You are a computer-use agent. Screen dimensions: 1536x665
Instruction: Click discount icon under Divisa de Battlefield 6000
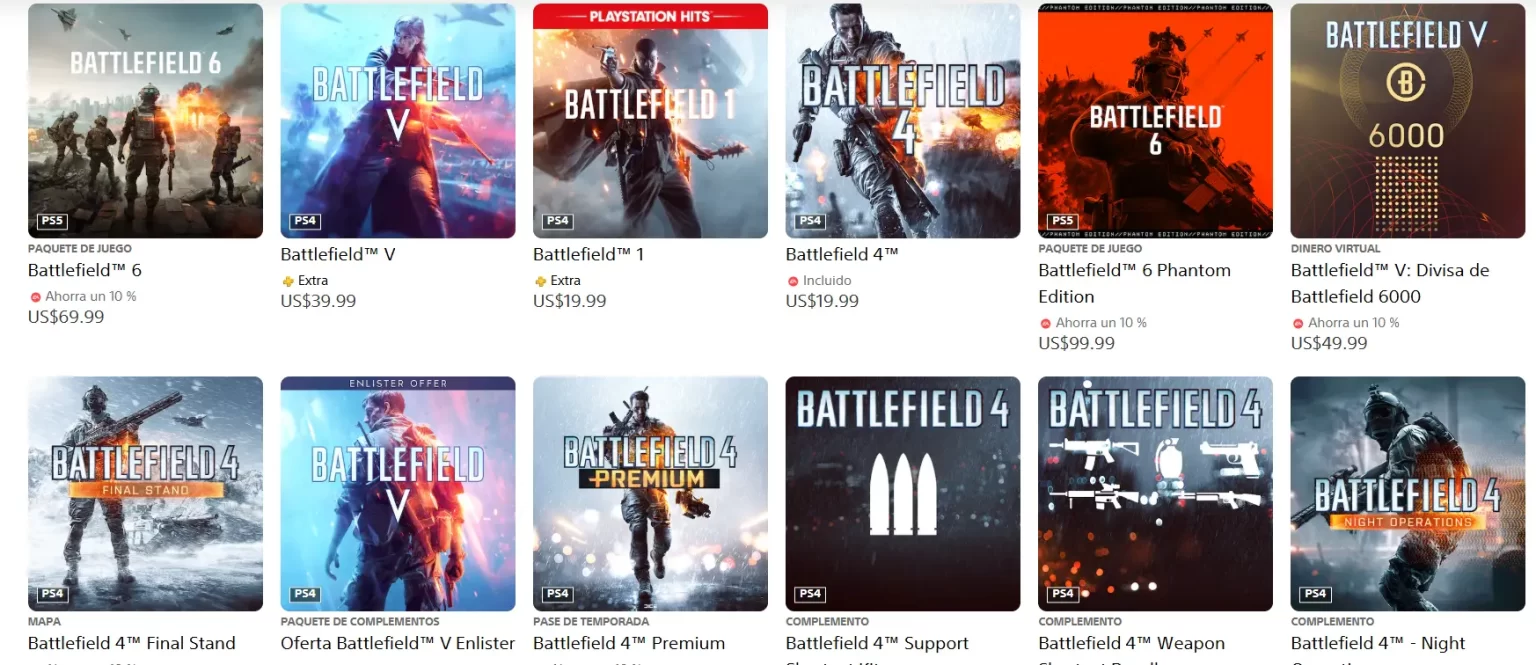pos(1298,323)
